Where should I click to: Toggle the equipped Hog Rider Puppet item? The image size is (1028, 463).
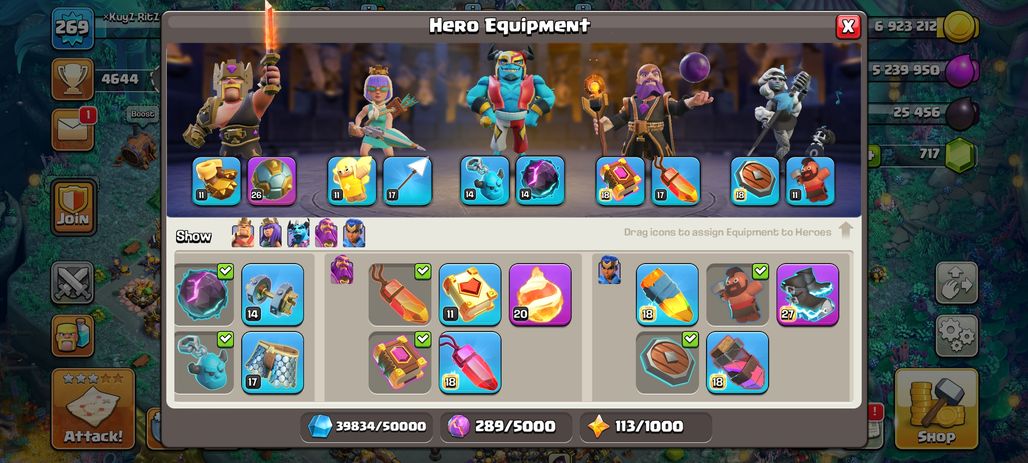point(738,294)
